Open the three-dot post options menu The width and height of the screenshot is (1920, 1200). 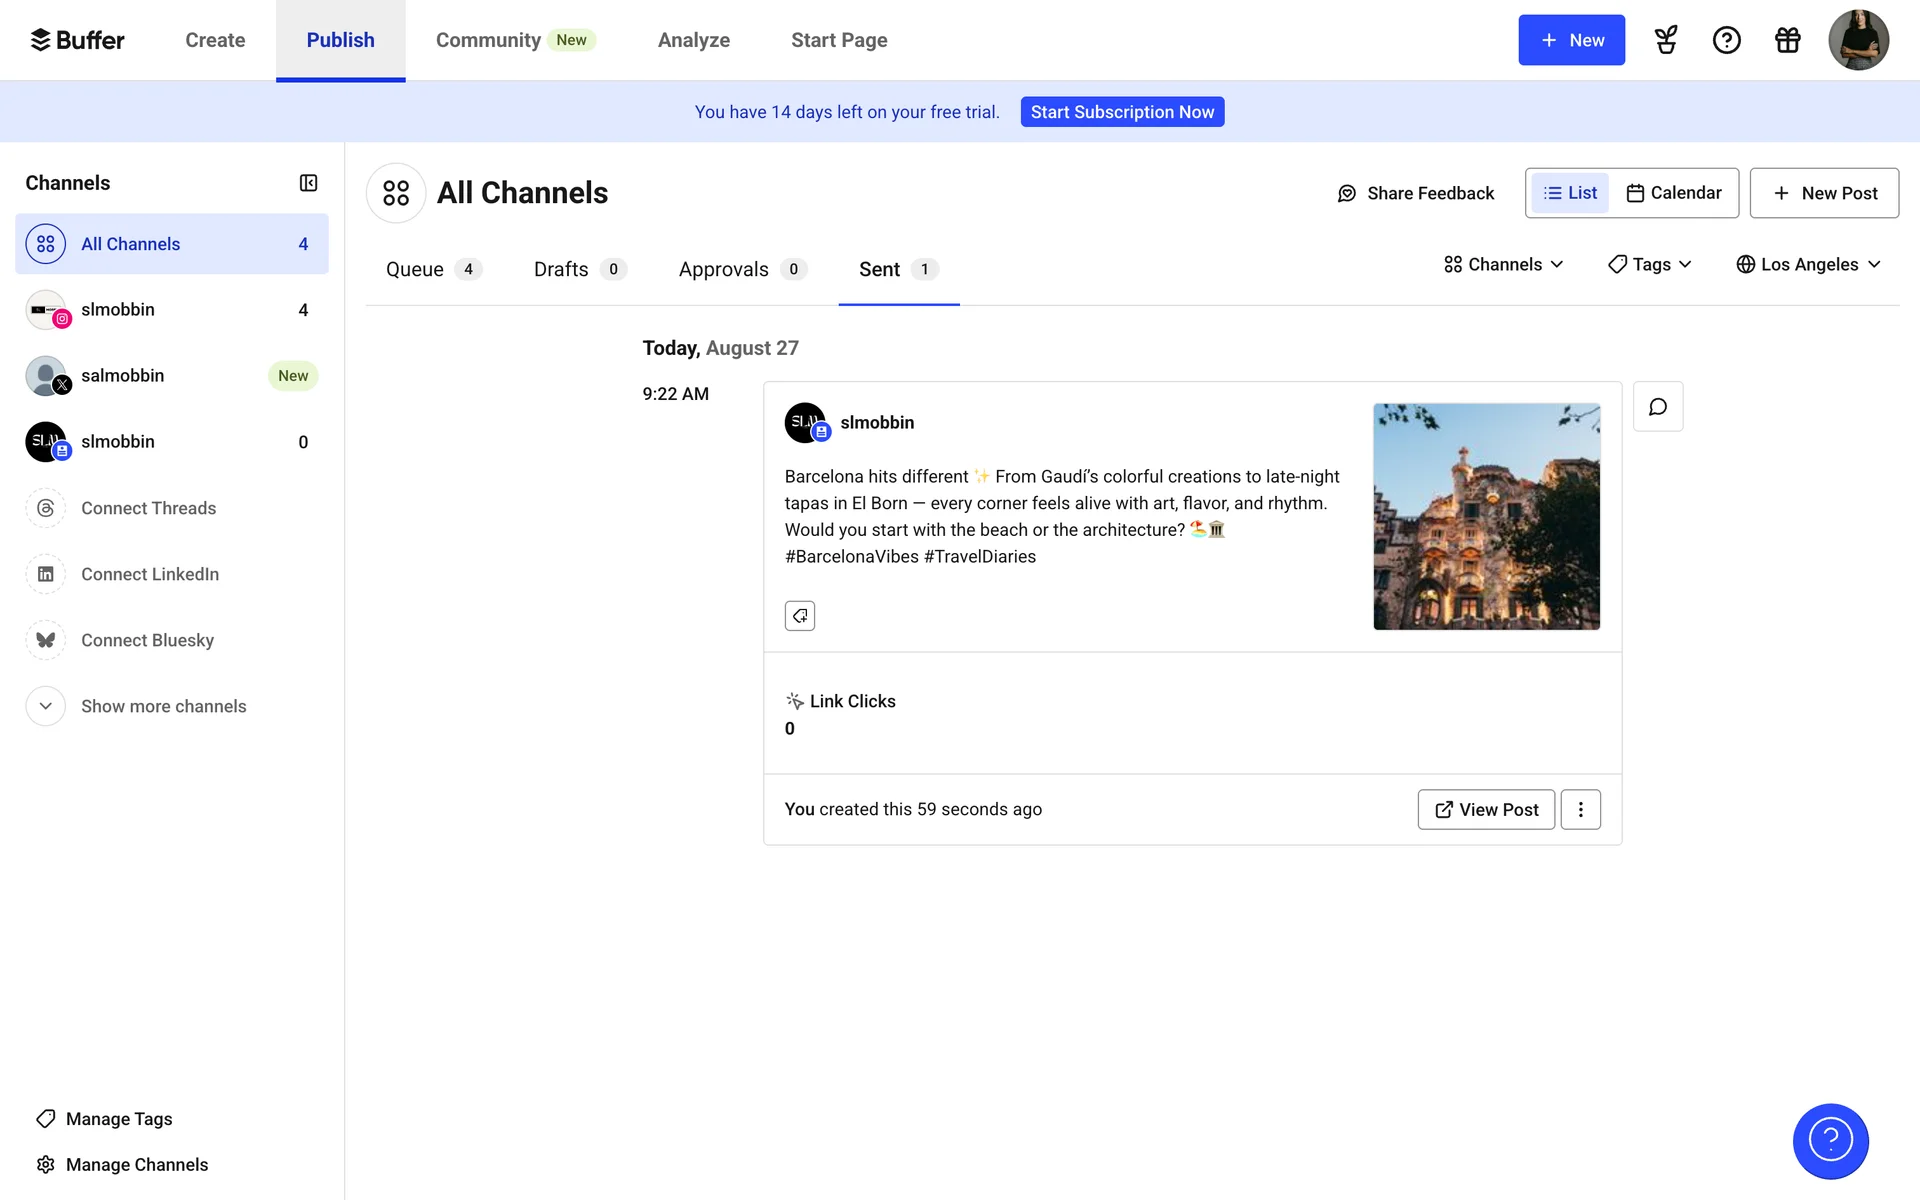1580,810
